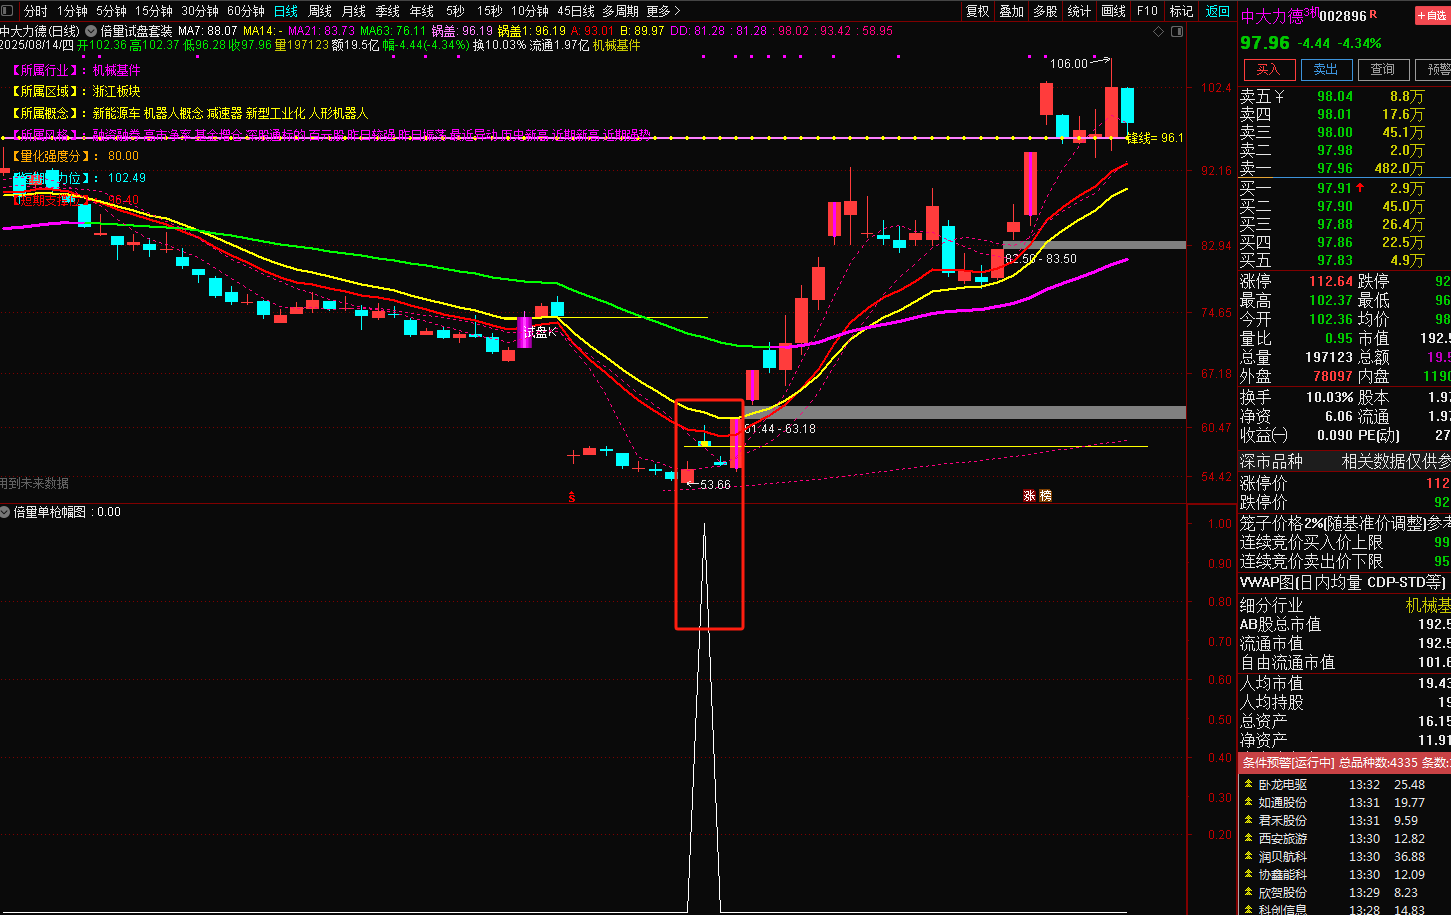Select 欣贺股份 in the alert list
Viewport: 1451px width, 915px height.
(x=1282, y=893)
